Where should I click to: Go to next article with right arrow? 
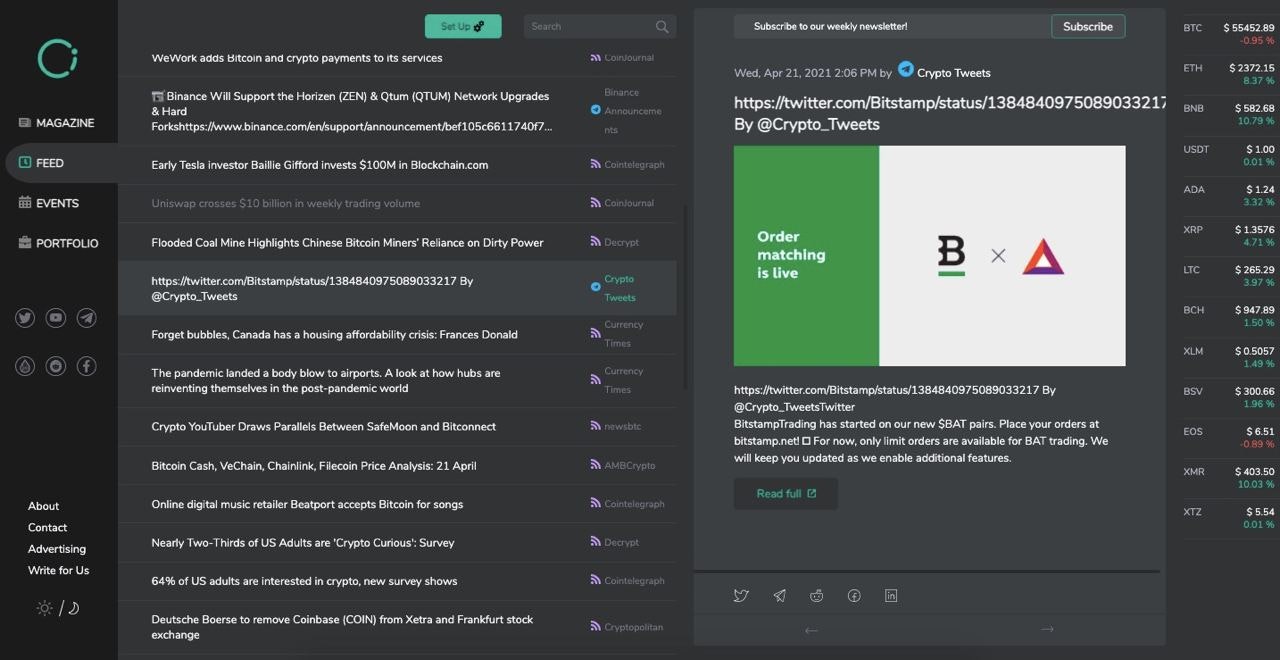pyautogui.click(x=1047, y=629)
